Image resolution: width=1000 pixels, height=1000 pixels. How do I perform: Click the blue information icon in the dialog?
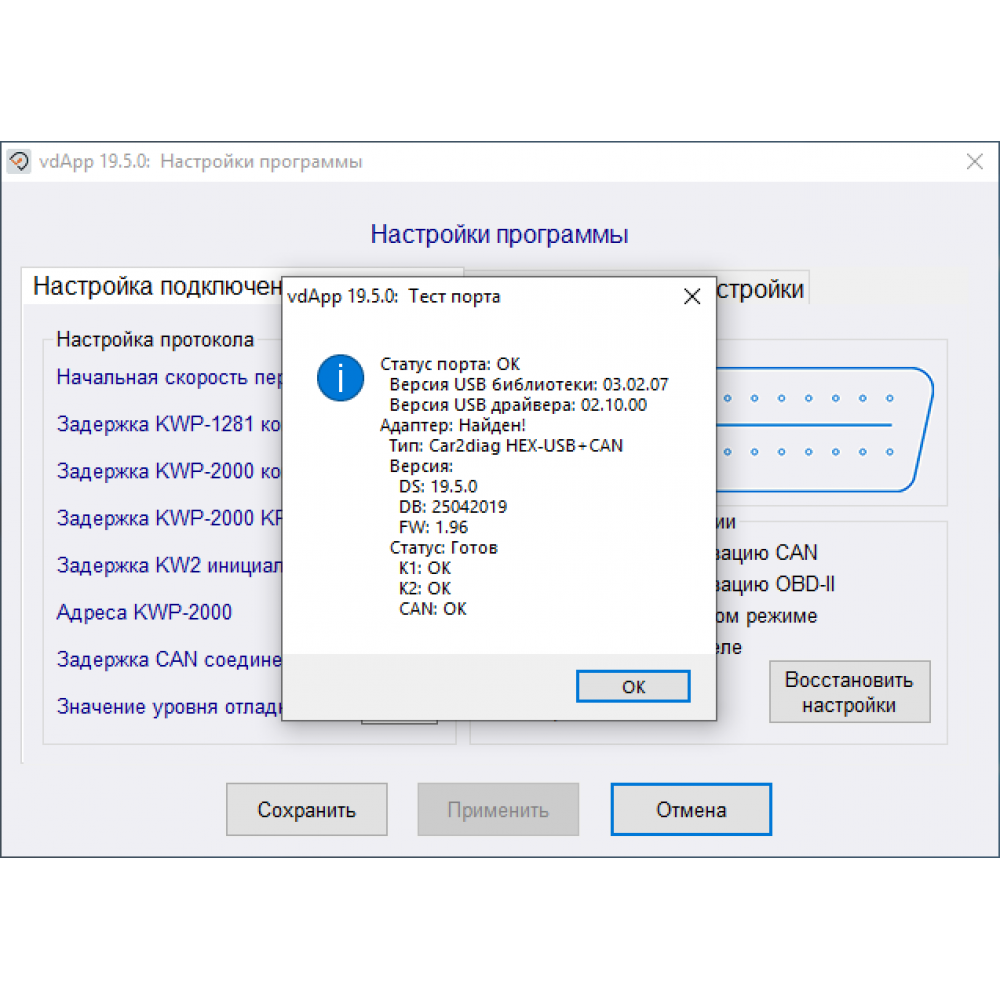click(340, 378)
